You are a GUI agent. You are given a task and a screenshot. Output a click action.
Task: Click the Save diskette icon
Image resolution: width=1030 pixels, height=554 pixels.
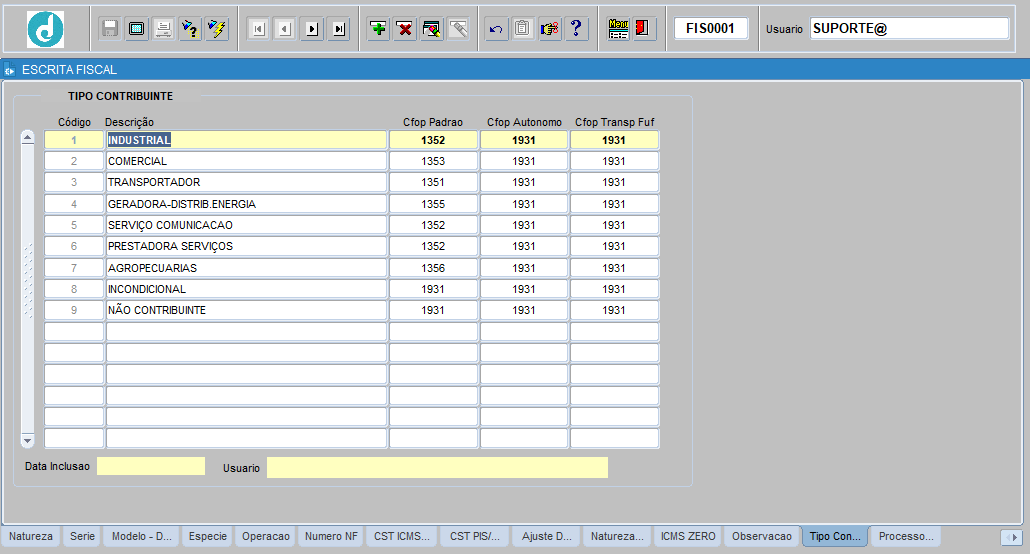pos(110,28)
